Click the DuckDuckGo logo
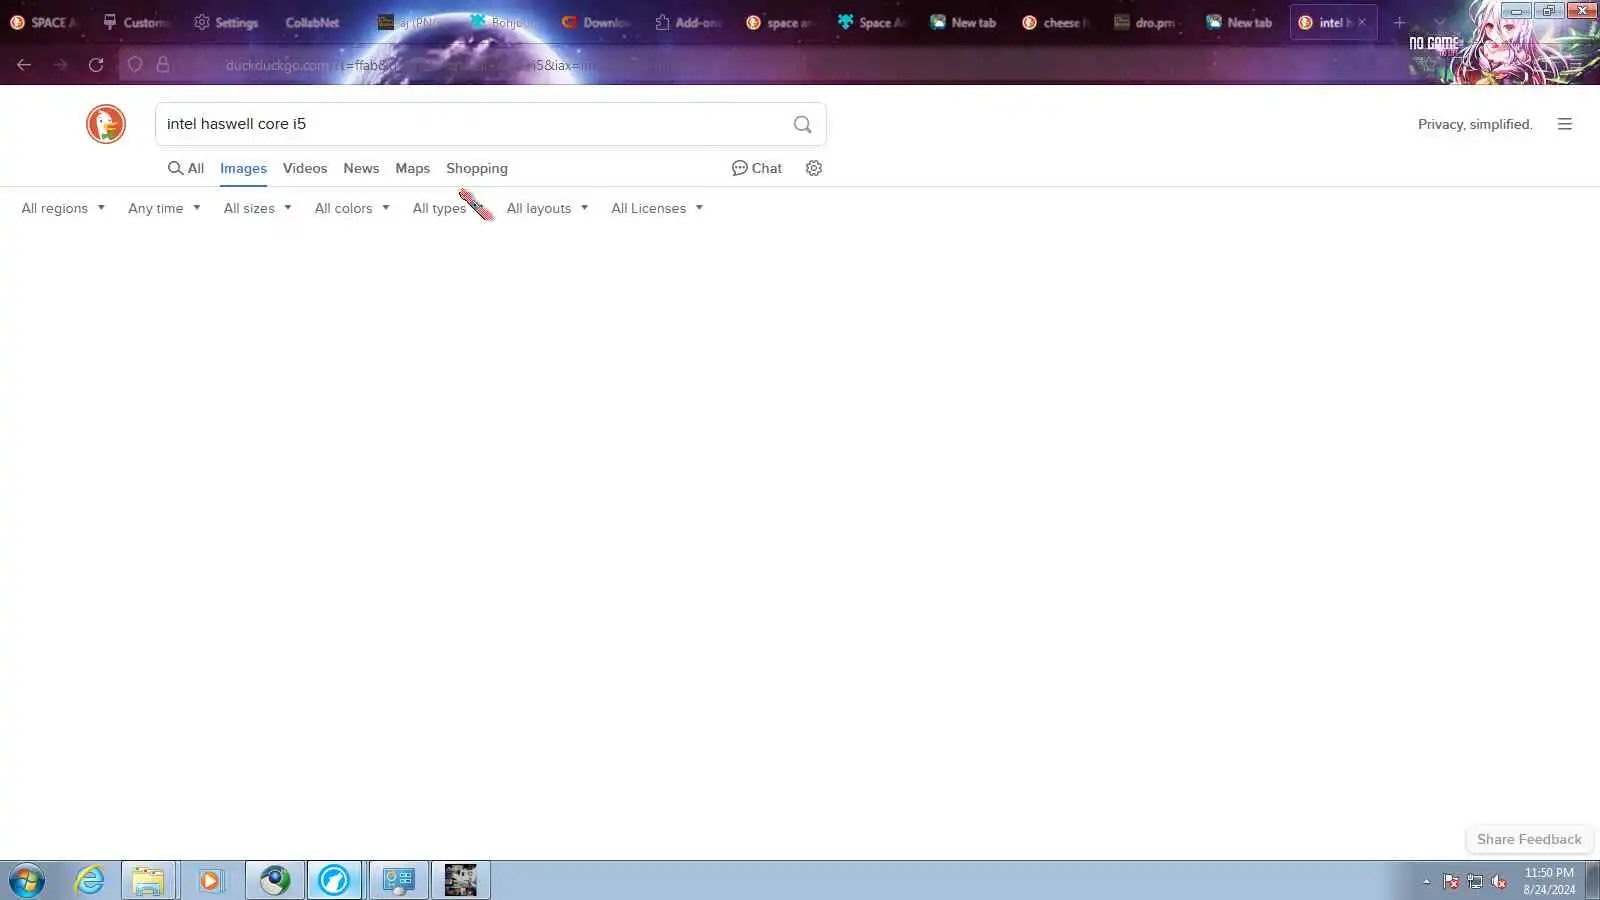 (105, 124)
